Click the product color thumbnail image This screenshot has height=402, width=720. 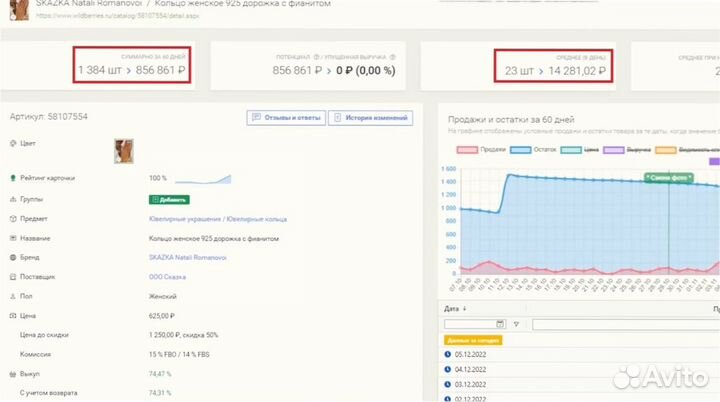(126, 151)
